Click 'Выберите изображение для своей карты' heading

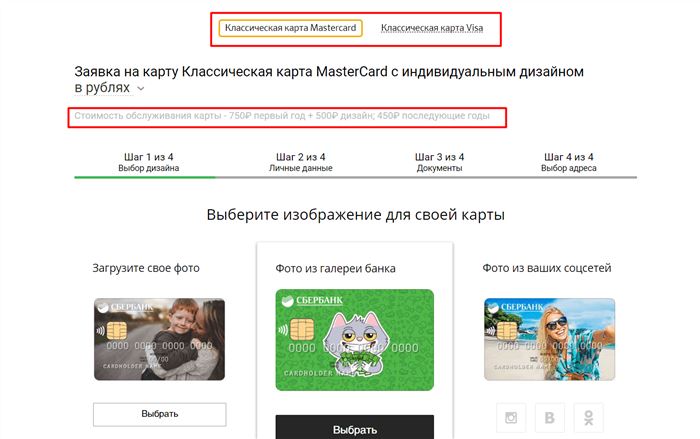click(x=356, y=215)
